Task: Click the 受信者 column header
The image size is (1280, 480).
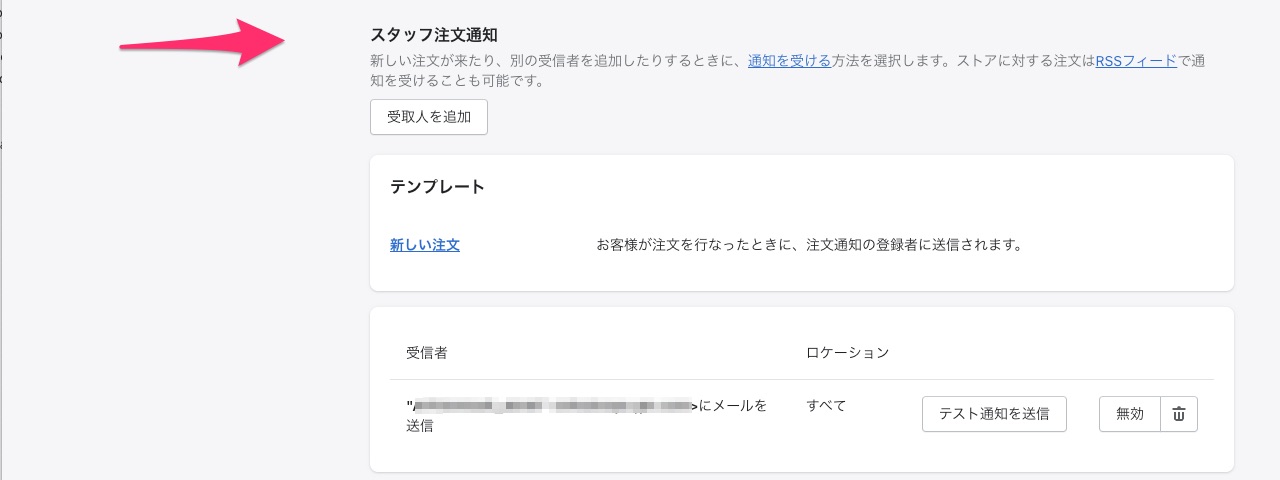Action: 426,353
